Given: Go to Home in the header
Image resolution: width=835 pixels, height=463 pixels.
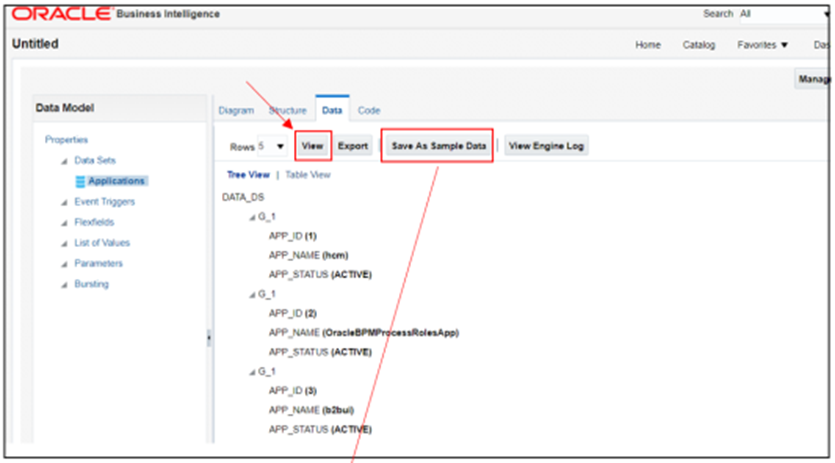Looking at the screenshot, I should point(648,45).
